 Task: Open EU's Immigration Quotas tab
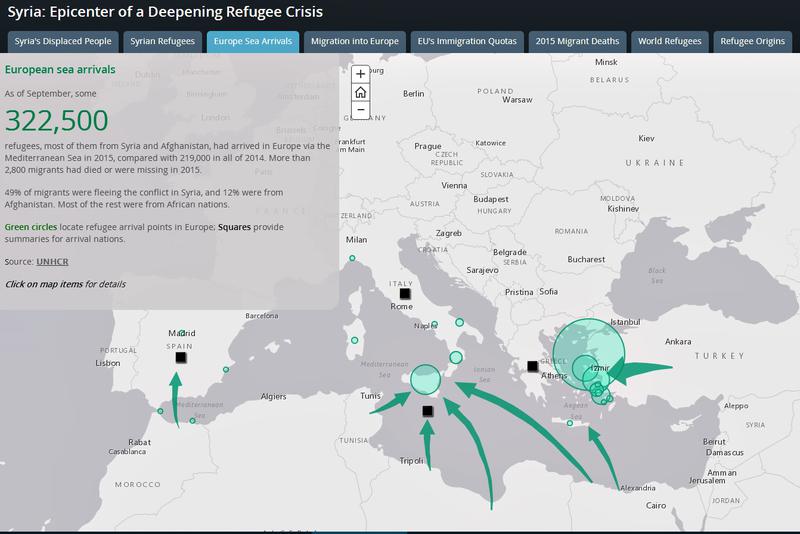point(466,42)
